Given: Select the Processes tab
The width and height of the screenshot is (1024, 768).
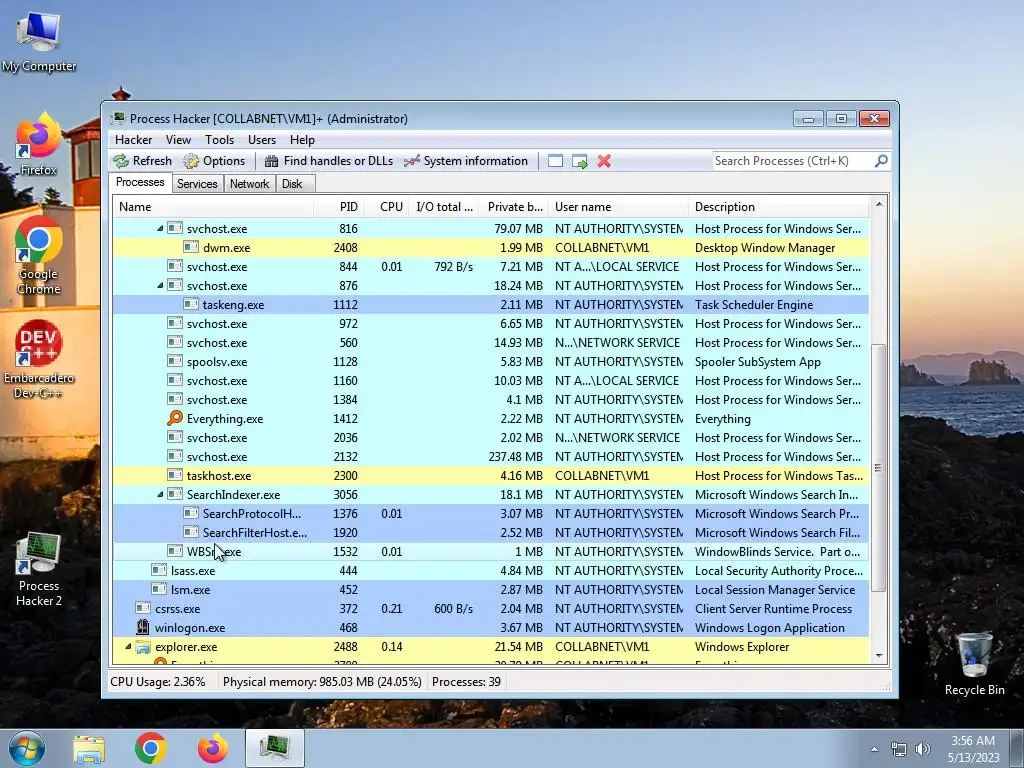Looking at the screenshot, I should coord(140,182).
